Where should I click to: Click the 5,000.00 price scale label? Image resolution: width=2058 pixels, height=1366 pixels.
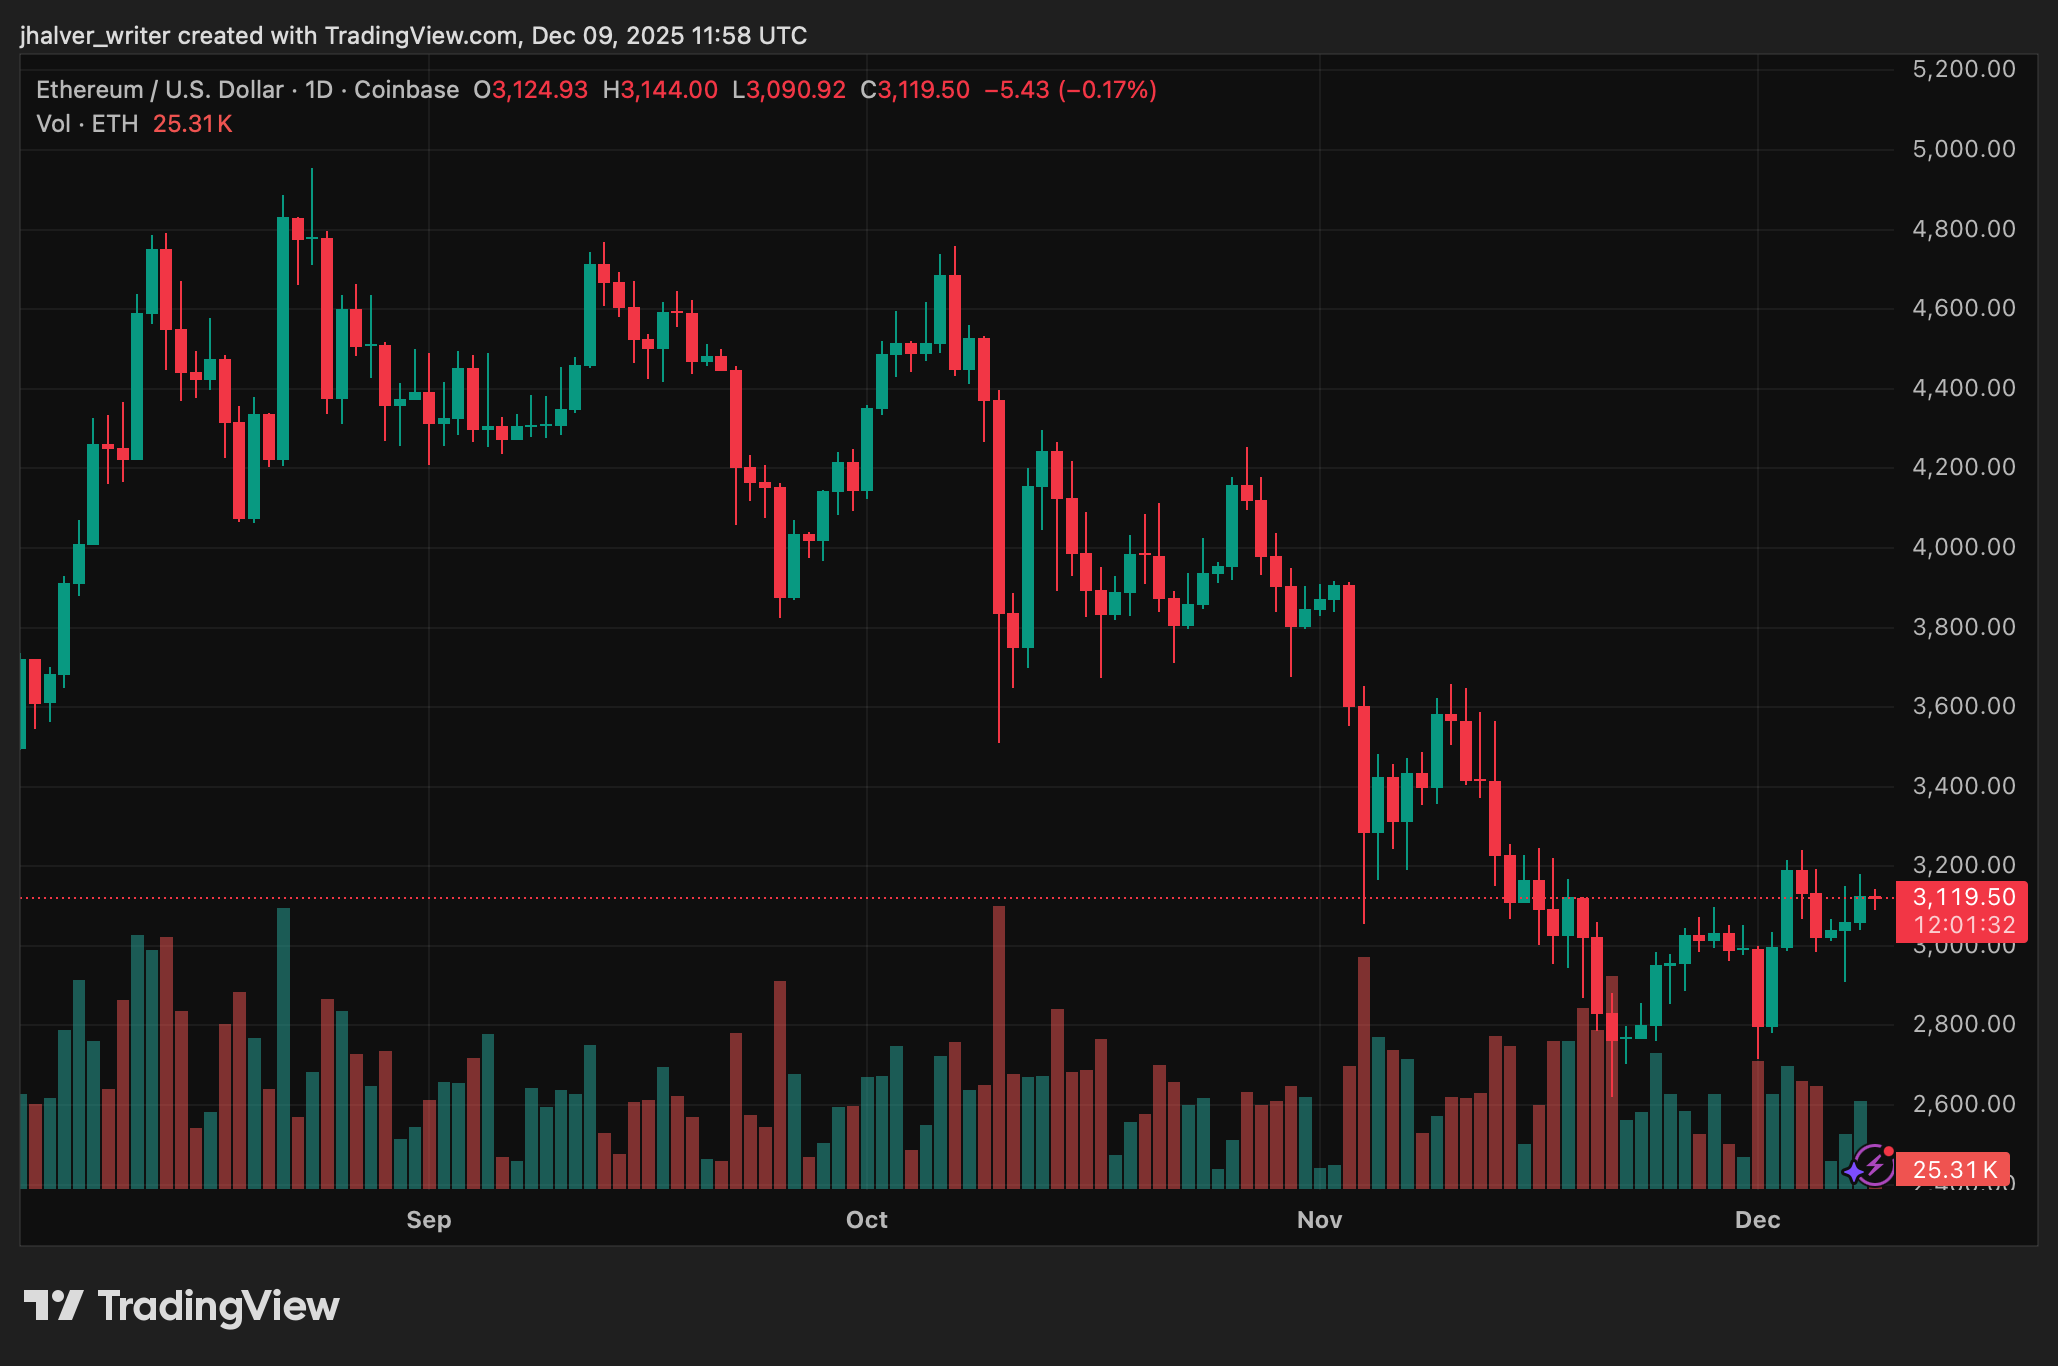click(x=1963, y=149)
